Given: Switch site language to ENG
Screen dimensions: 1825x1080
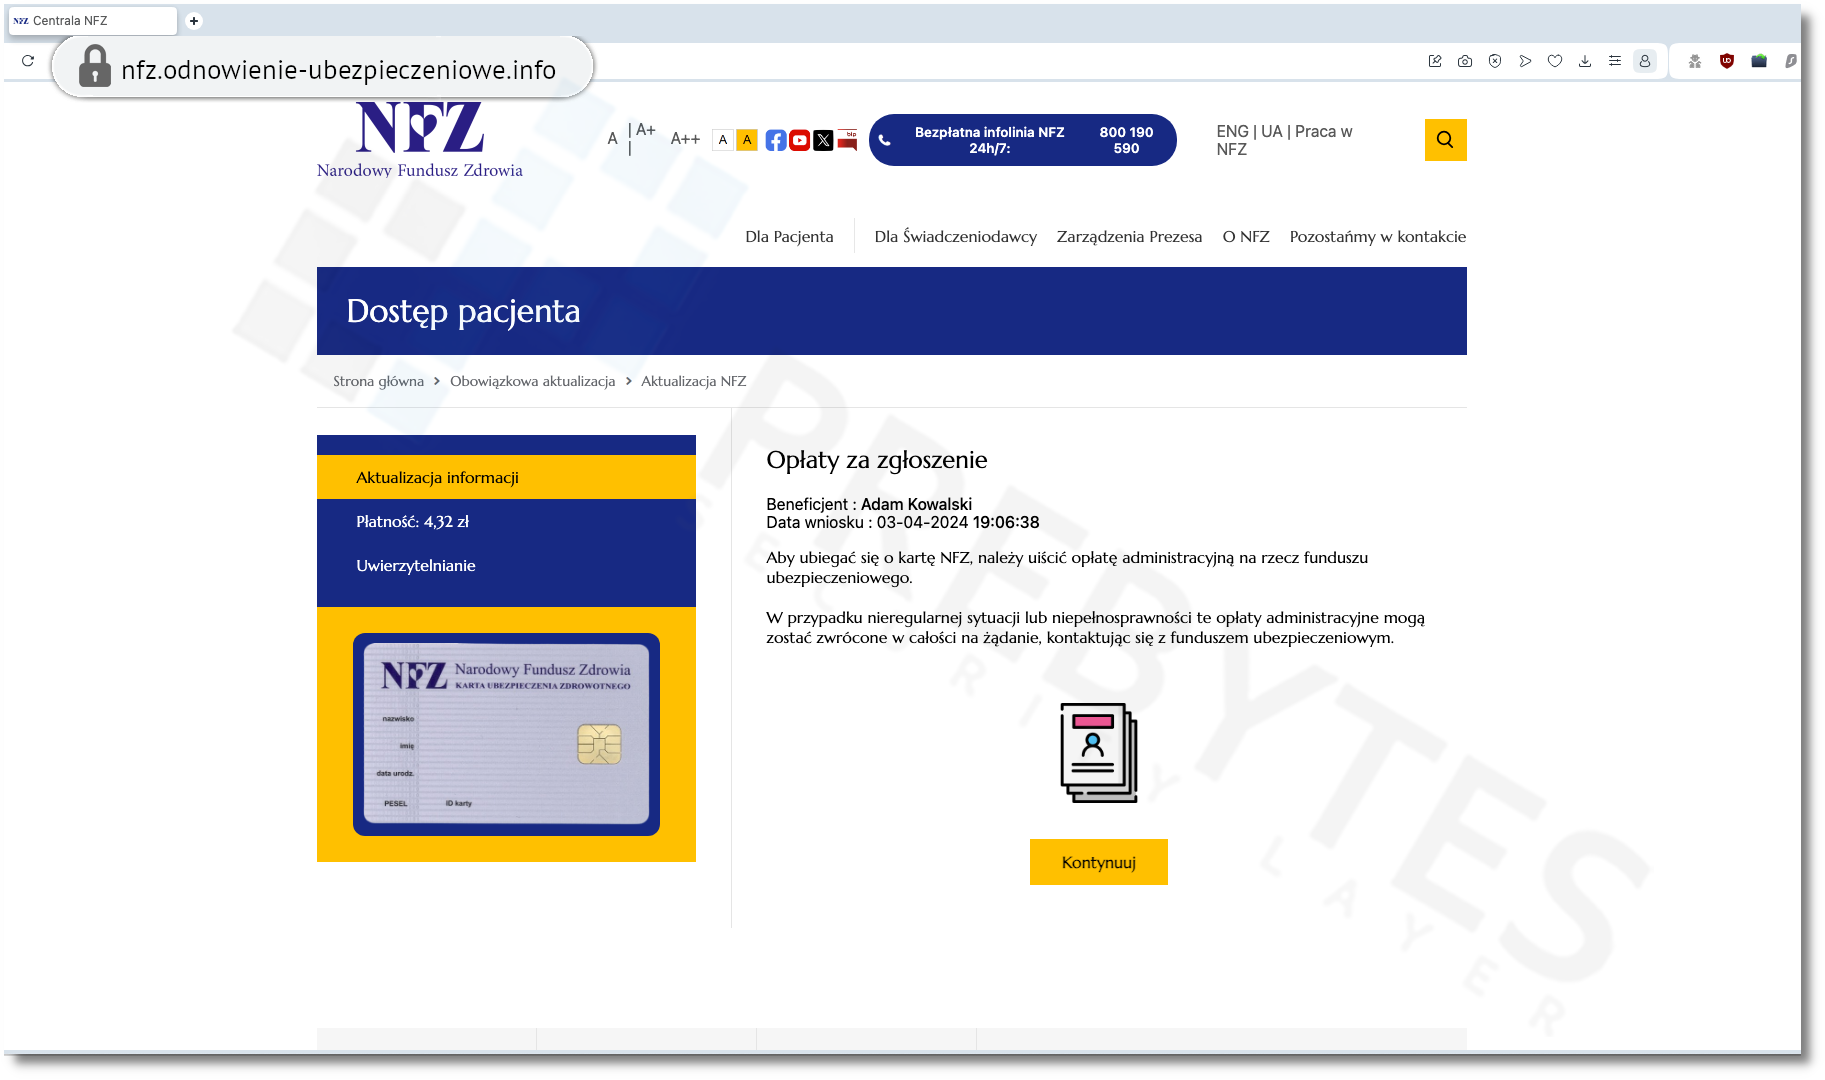Looking at the screenshot, I should pyautogui.click(x=1232, y=131).
